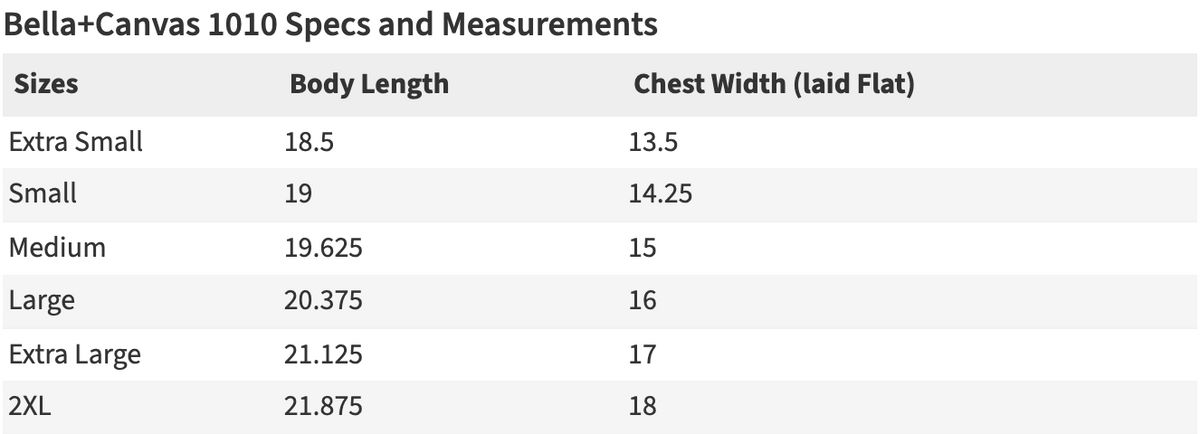Select the 14.25 chest width cell
This screenshot has width=1200, height=434.
point(661,192)
